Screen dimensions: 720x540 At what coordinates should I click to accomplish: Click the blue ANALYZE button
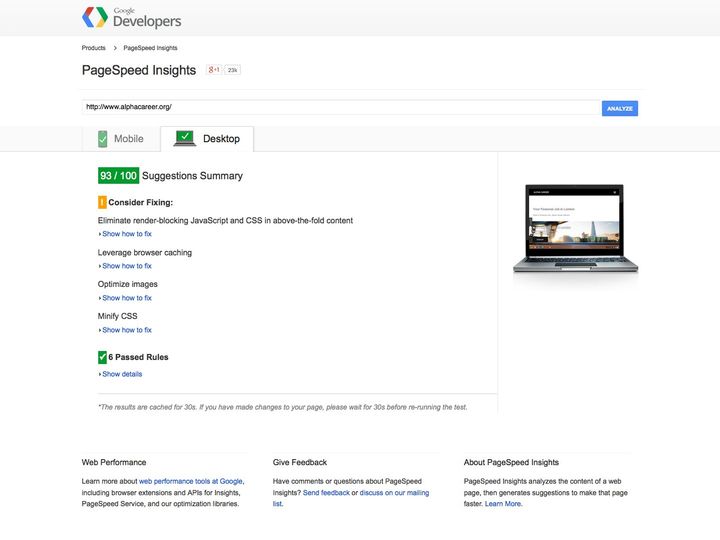[x=620, y=108]
